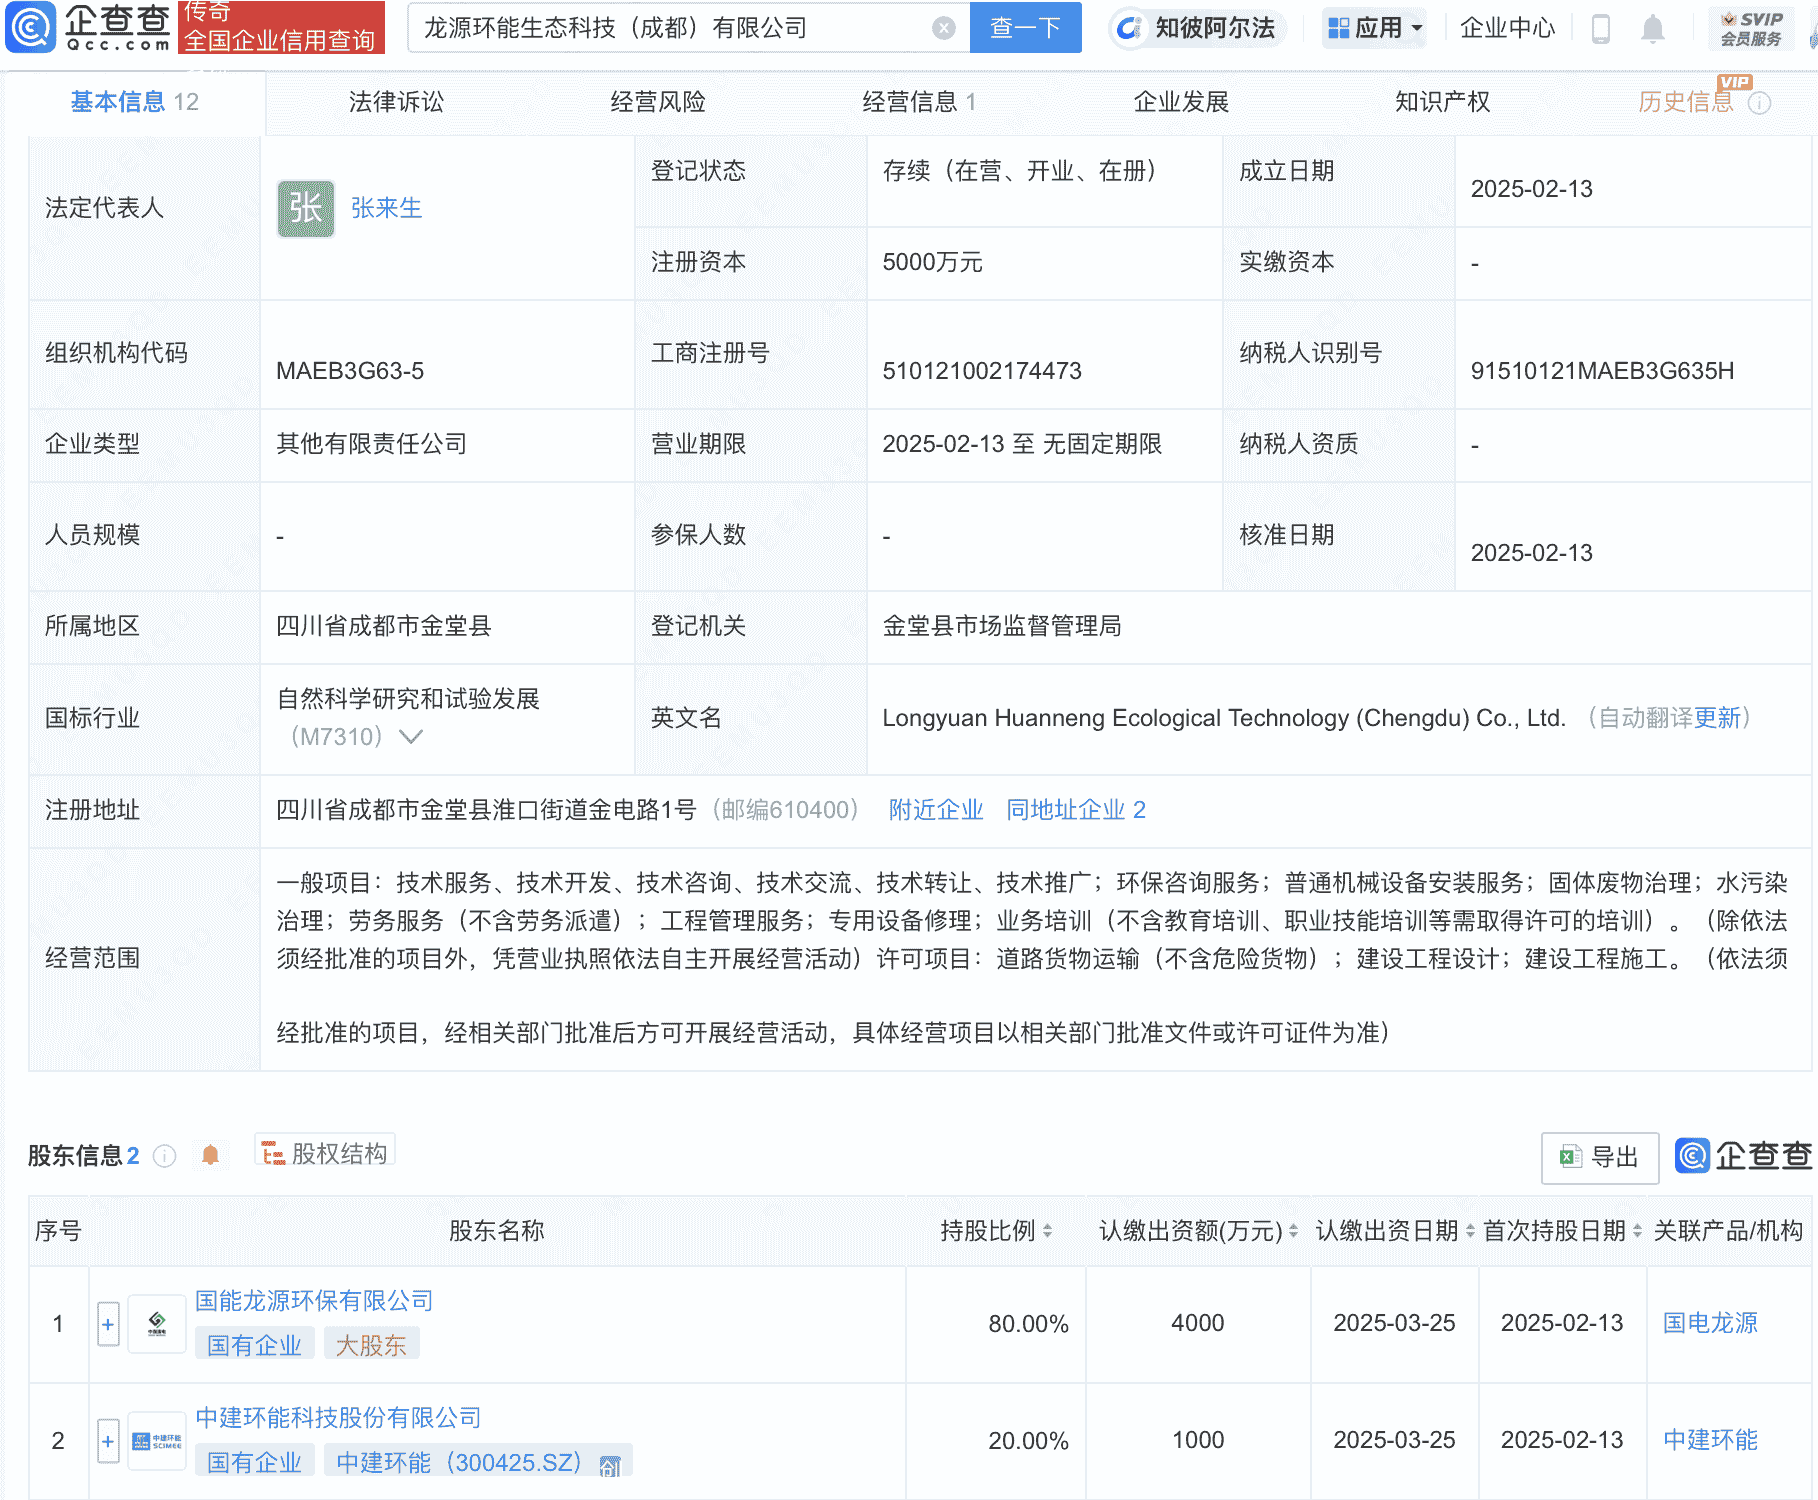This screenshot has width=1818, height=1500.
Task: Open the 附近企业 link
Action: 934,810
